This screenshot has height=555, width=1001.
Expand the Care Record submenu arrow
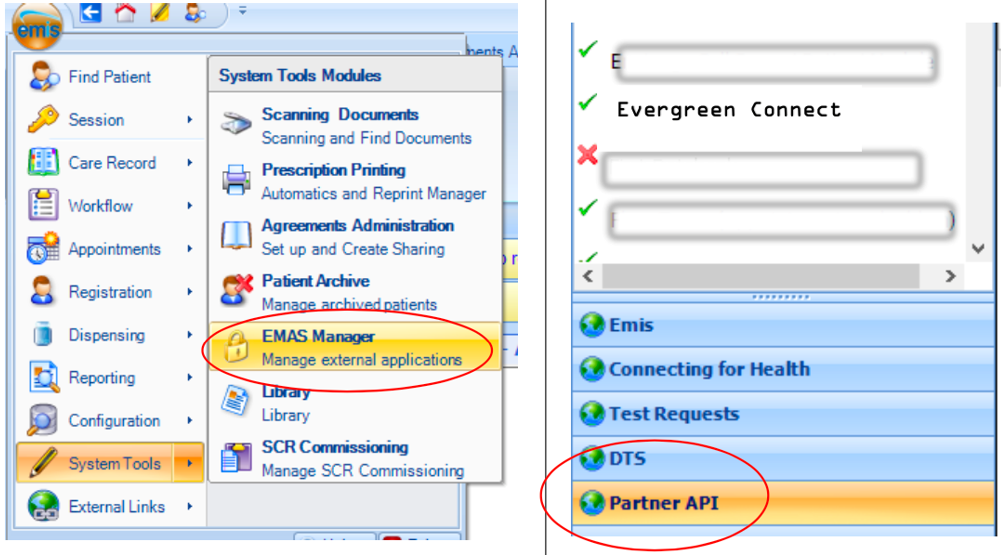190,162
